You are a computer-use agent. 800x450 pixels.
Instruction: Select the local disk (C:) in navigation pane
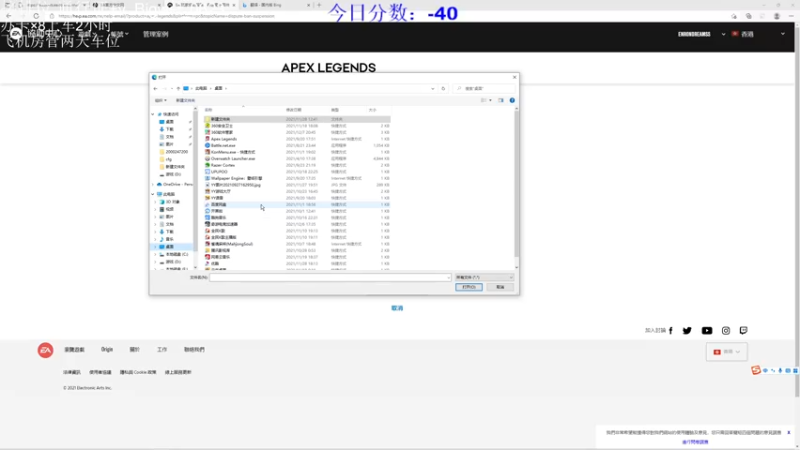coord(174,254)
